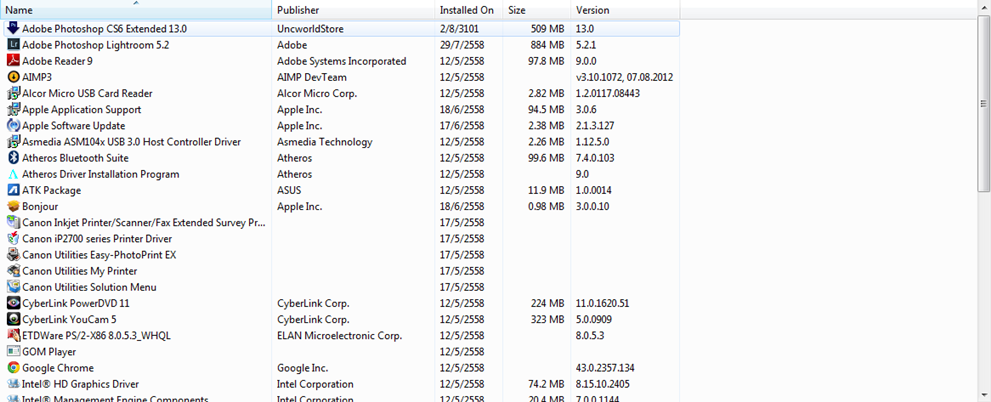Click the Adobe Reader 9 icon

[x=13, y=61]
